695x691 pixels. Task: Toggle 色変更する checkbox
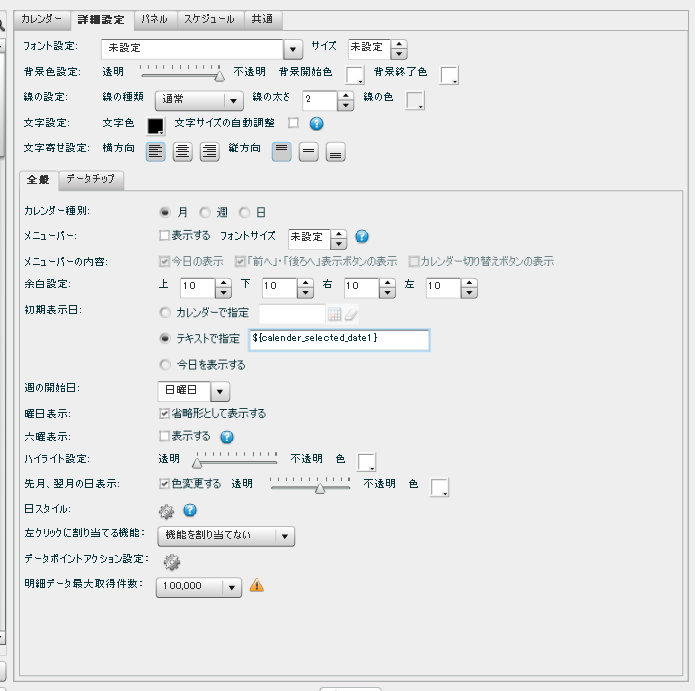click(x=164, y=484)
